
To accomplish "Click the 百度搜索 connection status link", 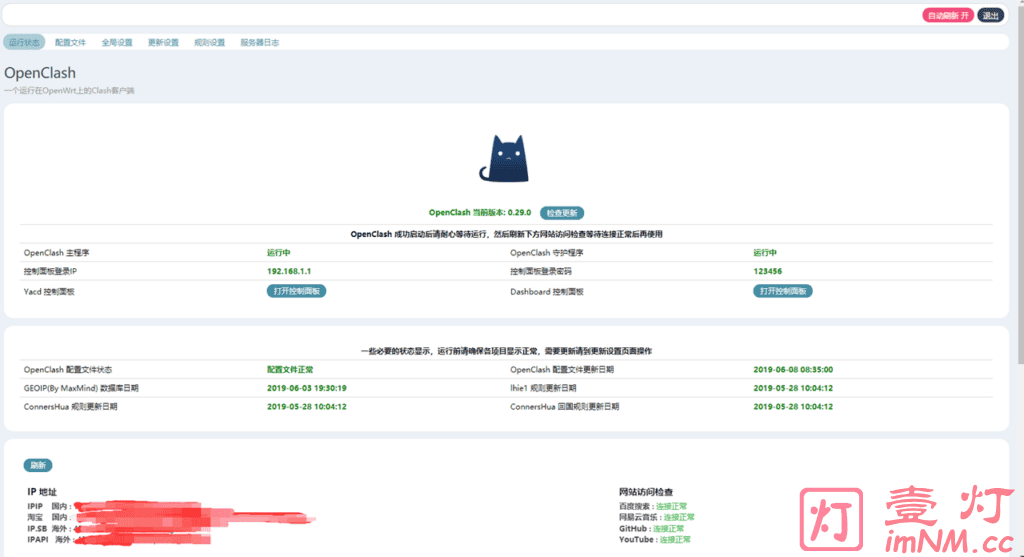I will tap(672, 507).
